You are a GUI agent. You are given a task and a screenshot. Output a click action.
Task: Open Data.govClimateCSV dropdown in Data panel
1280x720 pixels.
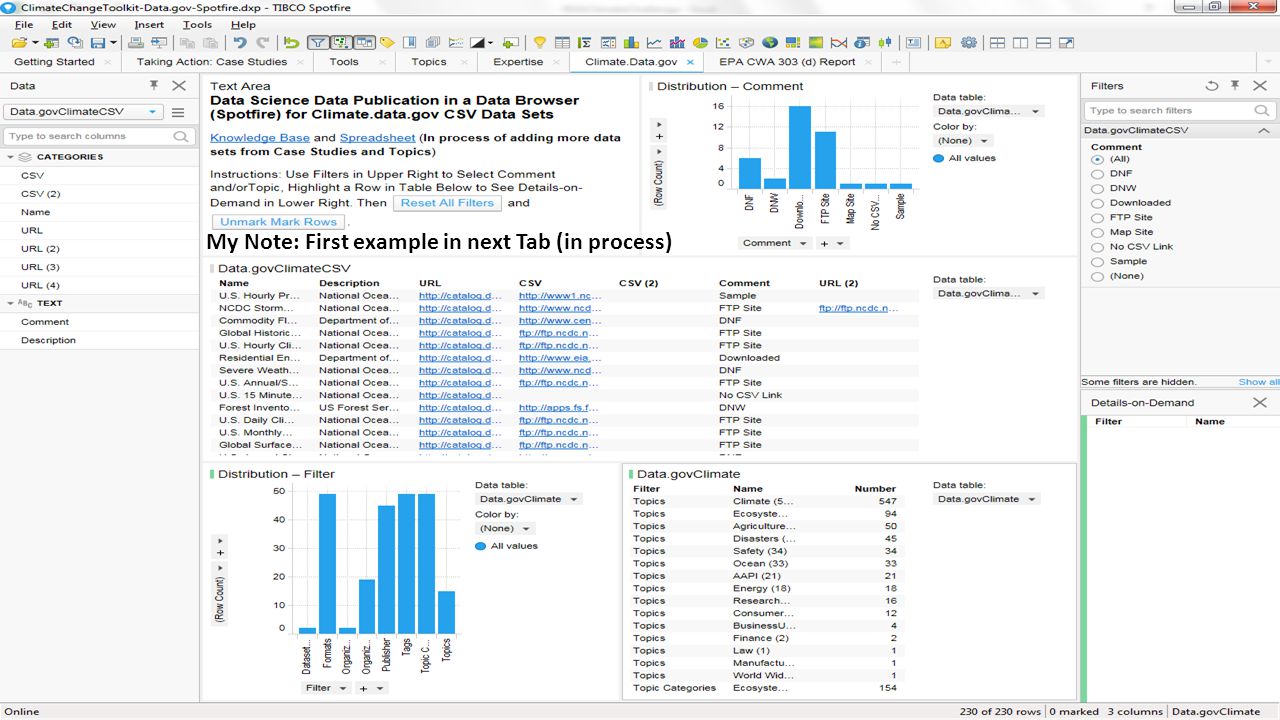(x=83, y=112)
